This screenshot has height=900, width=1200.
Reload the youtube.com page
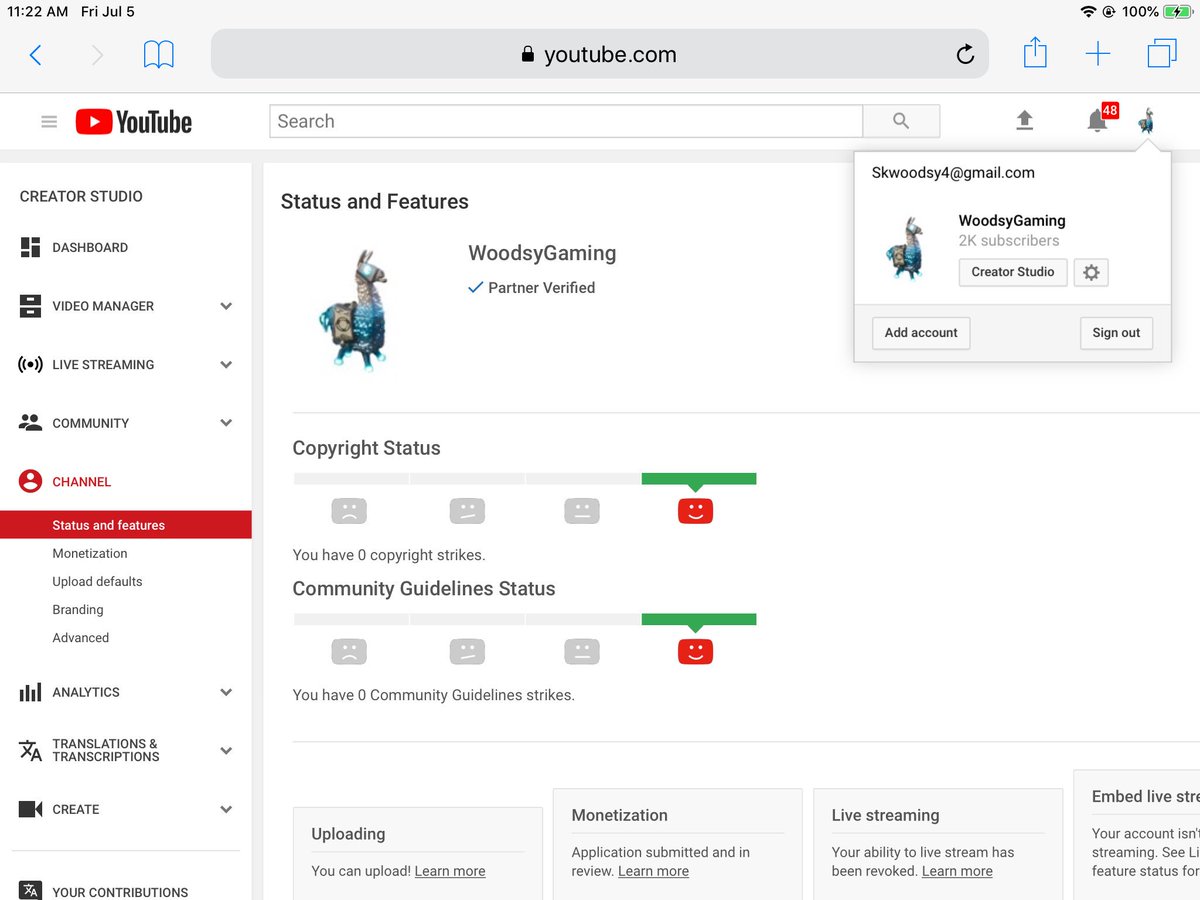(x=965, y=55)
